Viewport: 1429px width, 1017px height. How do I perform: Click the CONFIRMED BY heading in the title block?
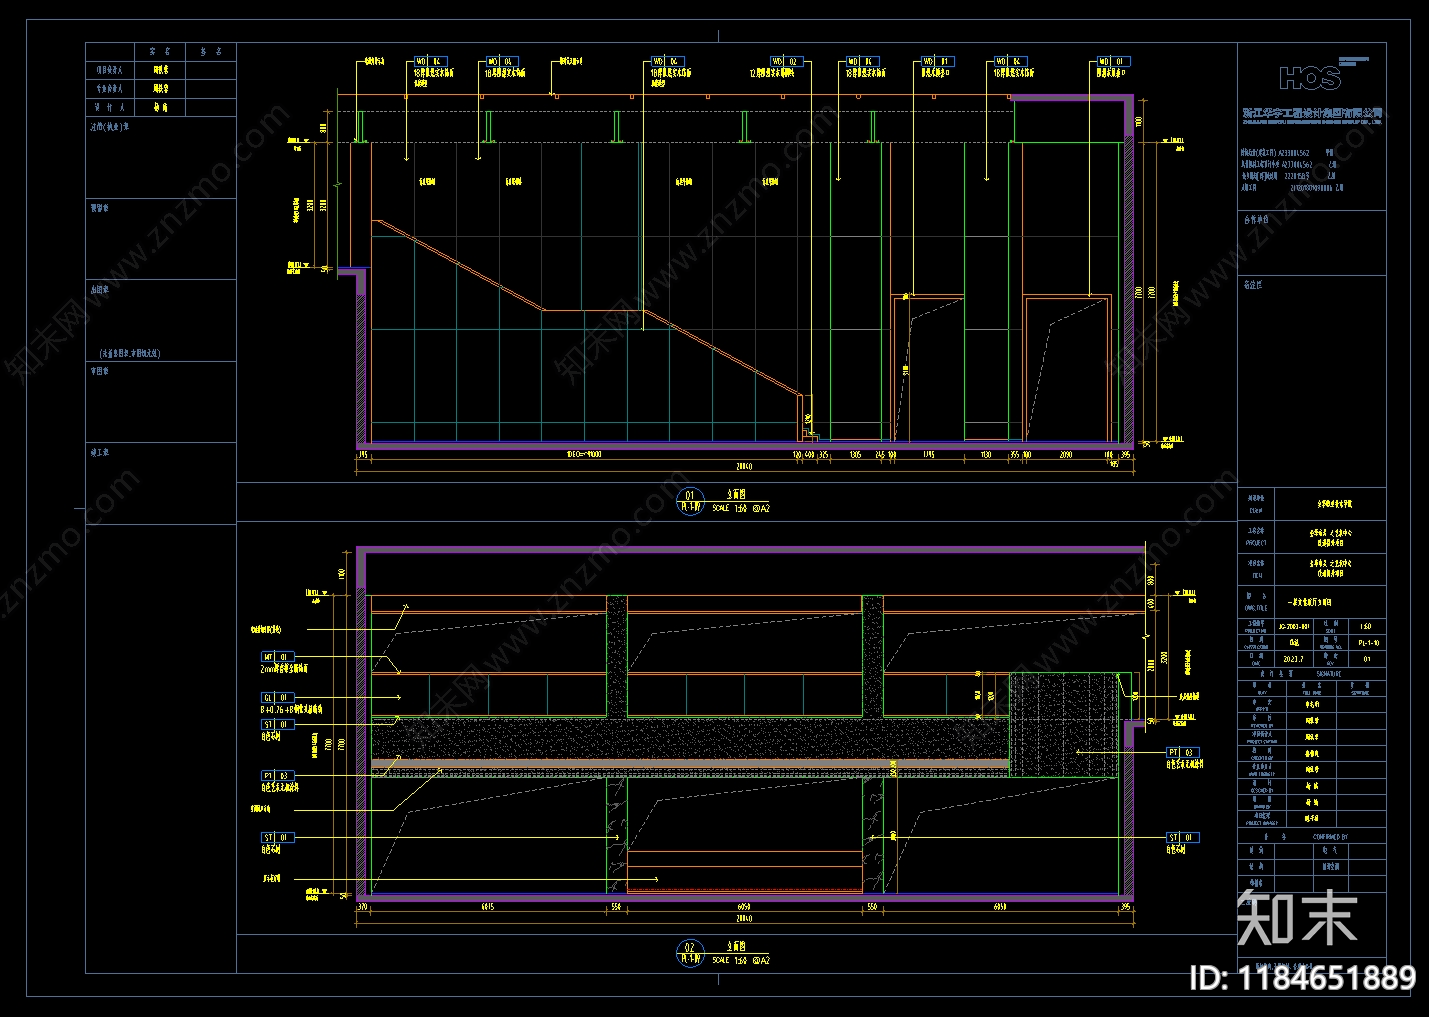[x=1330, y=836]
